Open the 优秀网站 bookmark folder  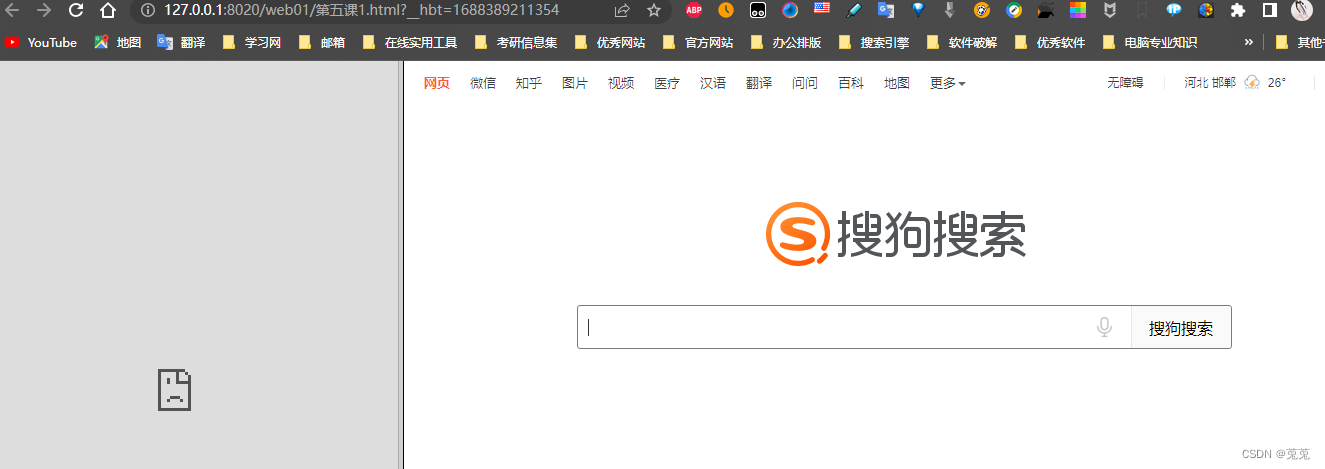[610, 43]
